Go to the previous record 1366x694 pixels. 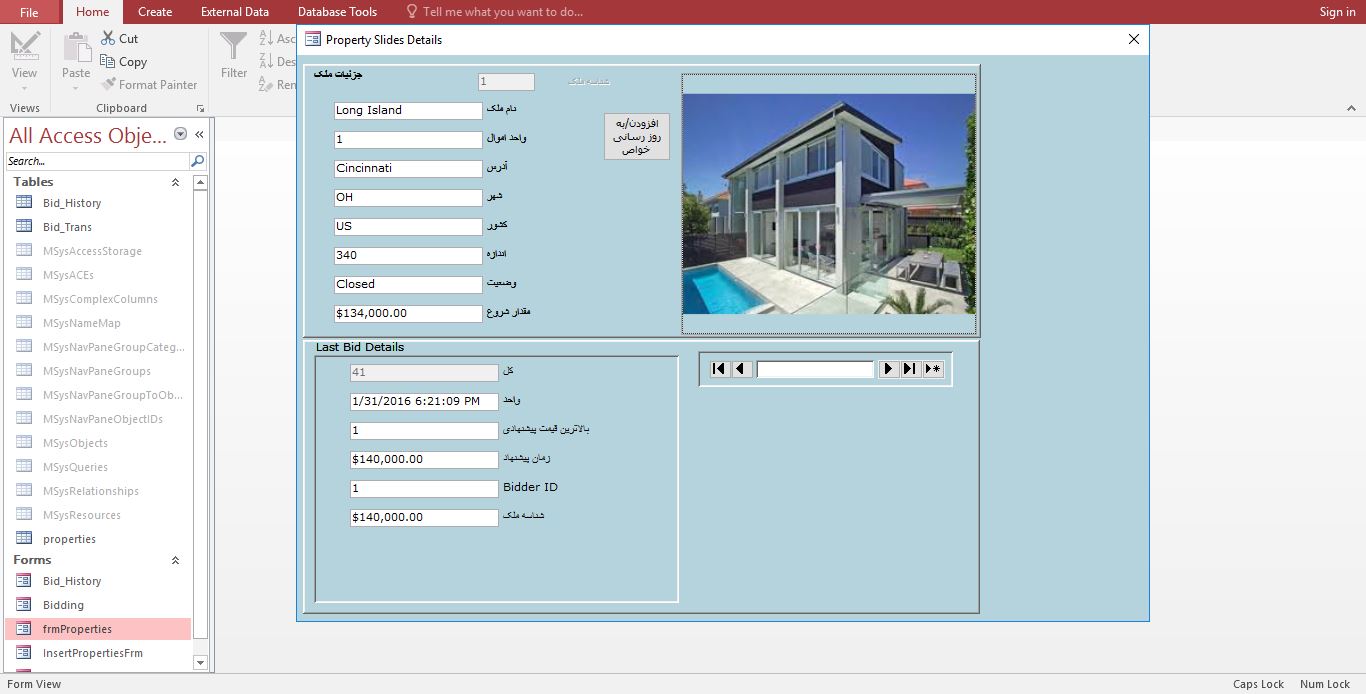tap(741, 369)
